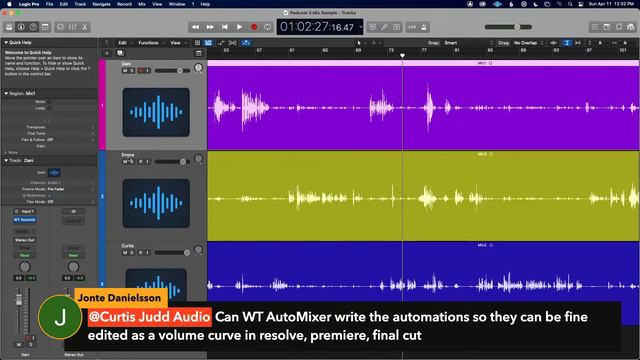Open the Drag No Overlap dropdown
Image resolution: width=640 pixels, height=360 pixels.
click(529, 43)
